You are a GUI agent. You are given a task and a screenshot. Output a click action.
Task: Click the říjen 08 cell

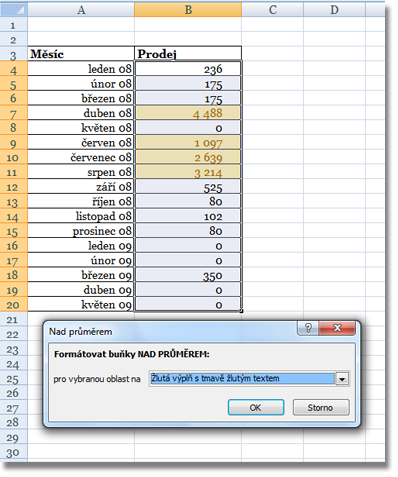tap(81, 201)
